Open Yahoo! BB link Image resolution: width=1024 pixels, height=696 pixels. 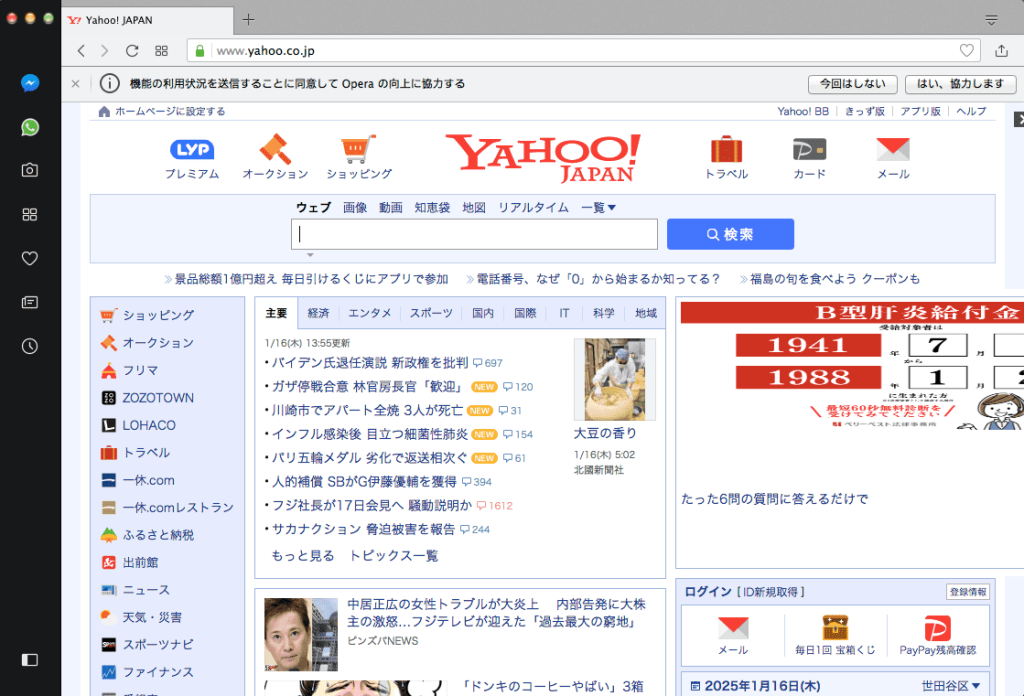tap(803, 112)
